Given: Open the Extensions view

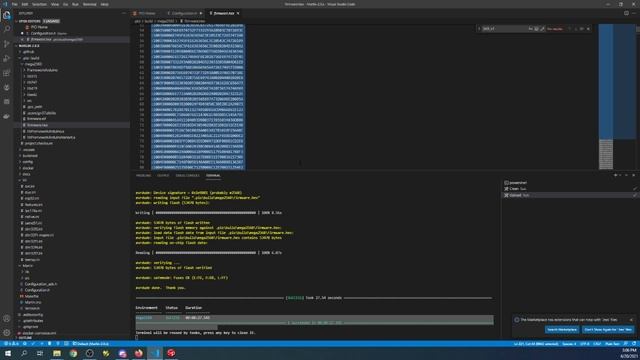Looking at the screenshot, I should (x=7, y=73).
